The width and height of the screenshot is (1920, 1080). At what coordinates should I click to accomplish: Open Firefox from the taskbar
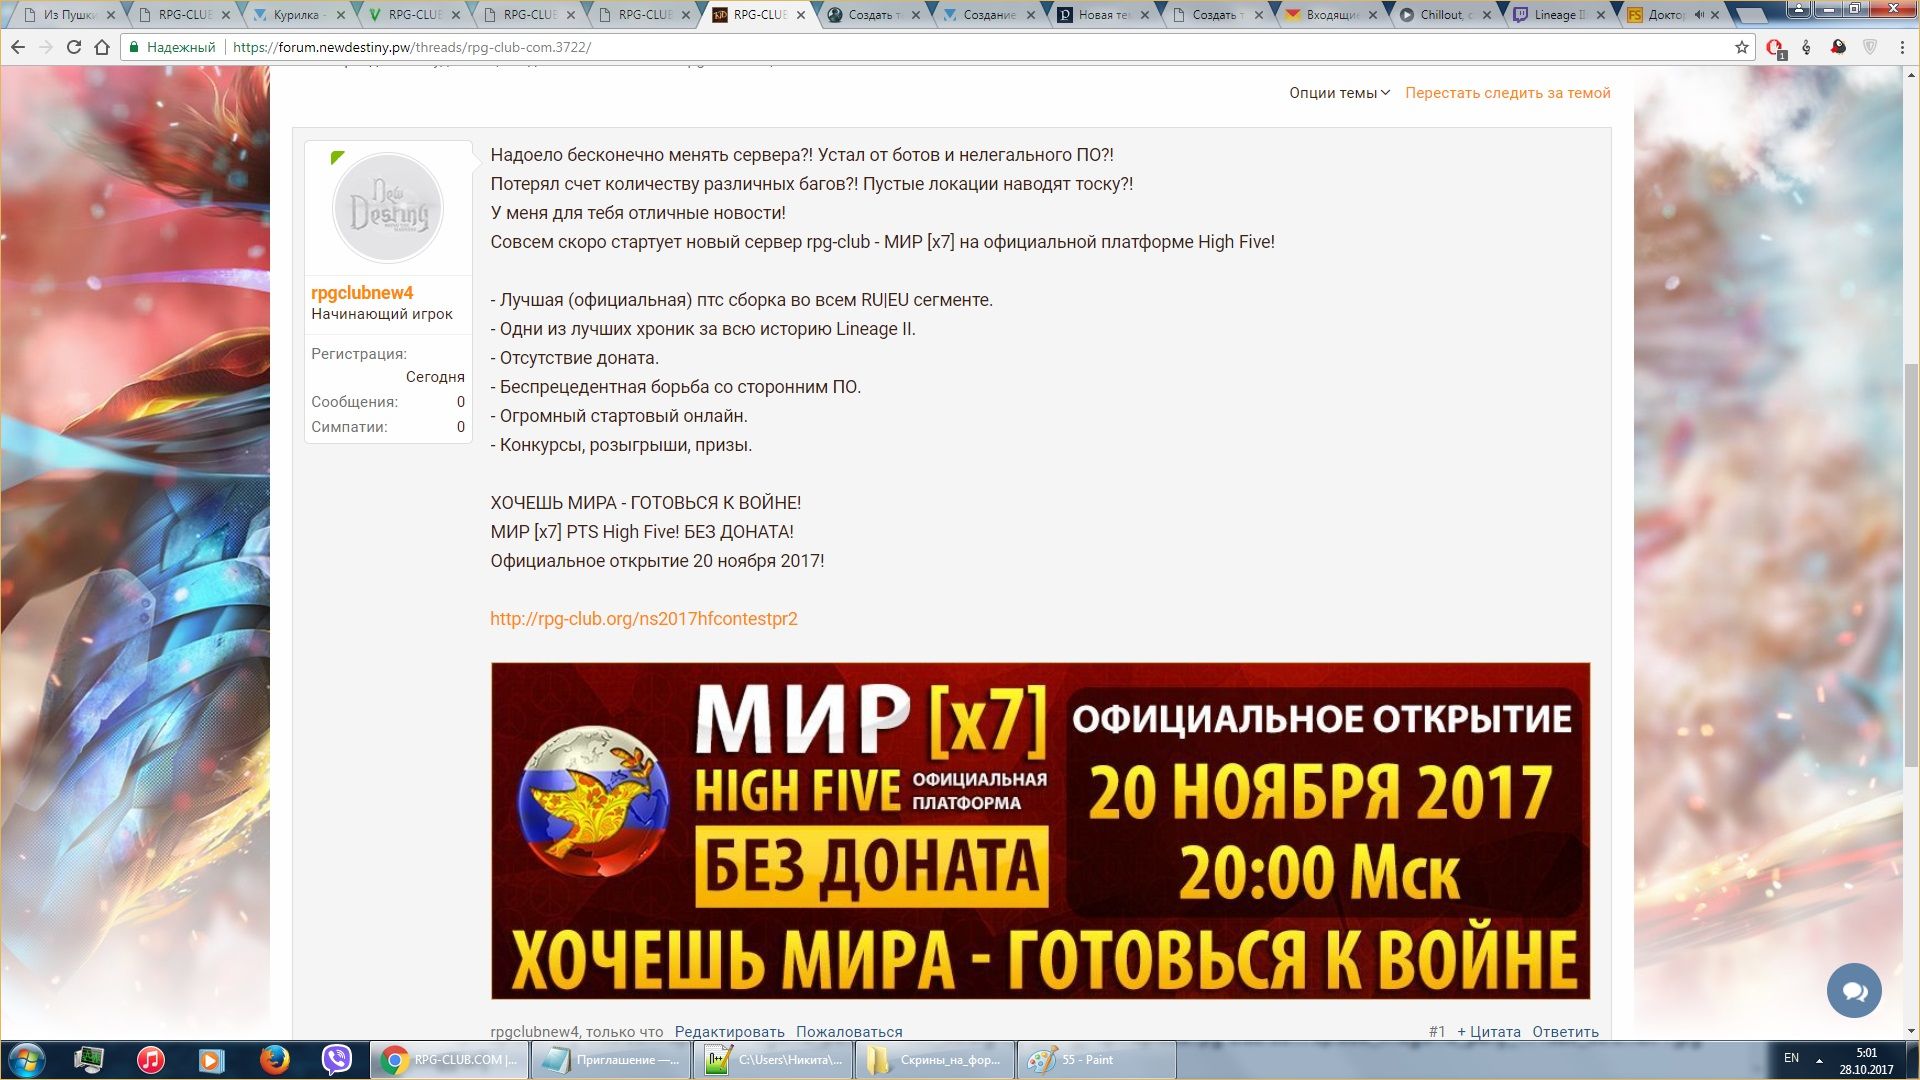pos(274,1059)
